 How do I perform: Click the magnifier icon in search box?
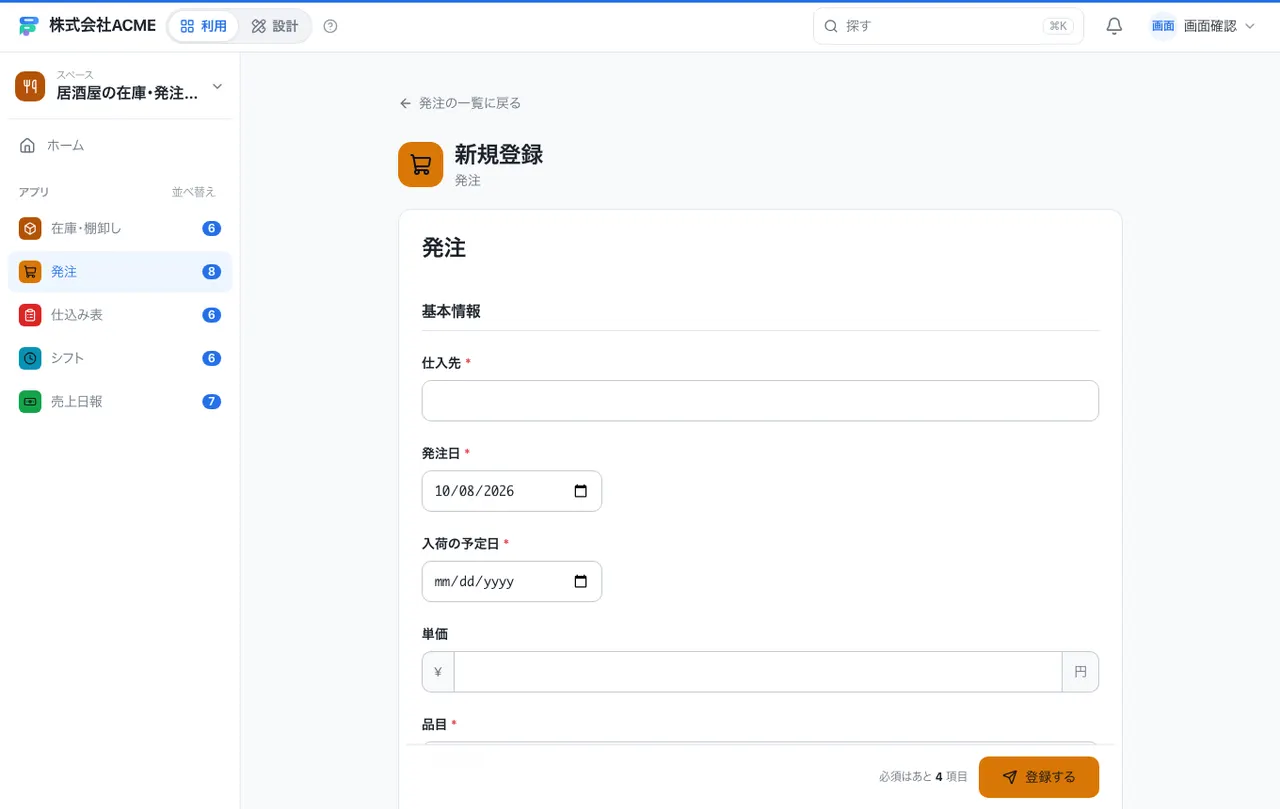[x=830, y=26]
